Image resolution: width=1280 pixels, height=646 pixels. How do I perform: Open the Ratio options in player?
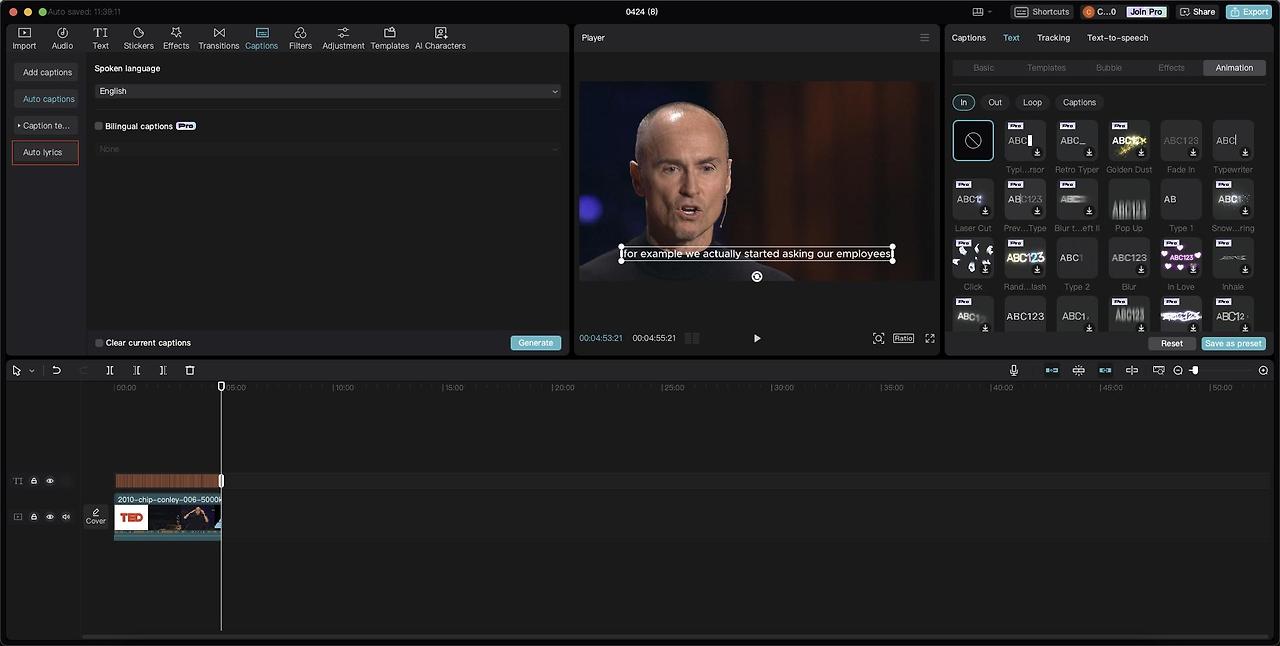pos(903,338)
